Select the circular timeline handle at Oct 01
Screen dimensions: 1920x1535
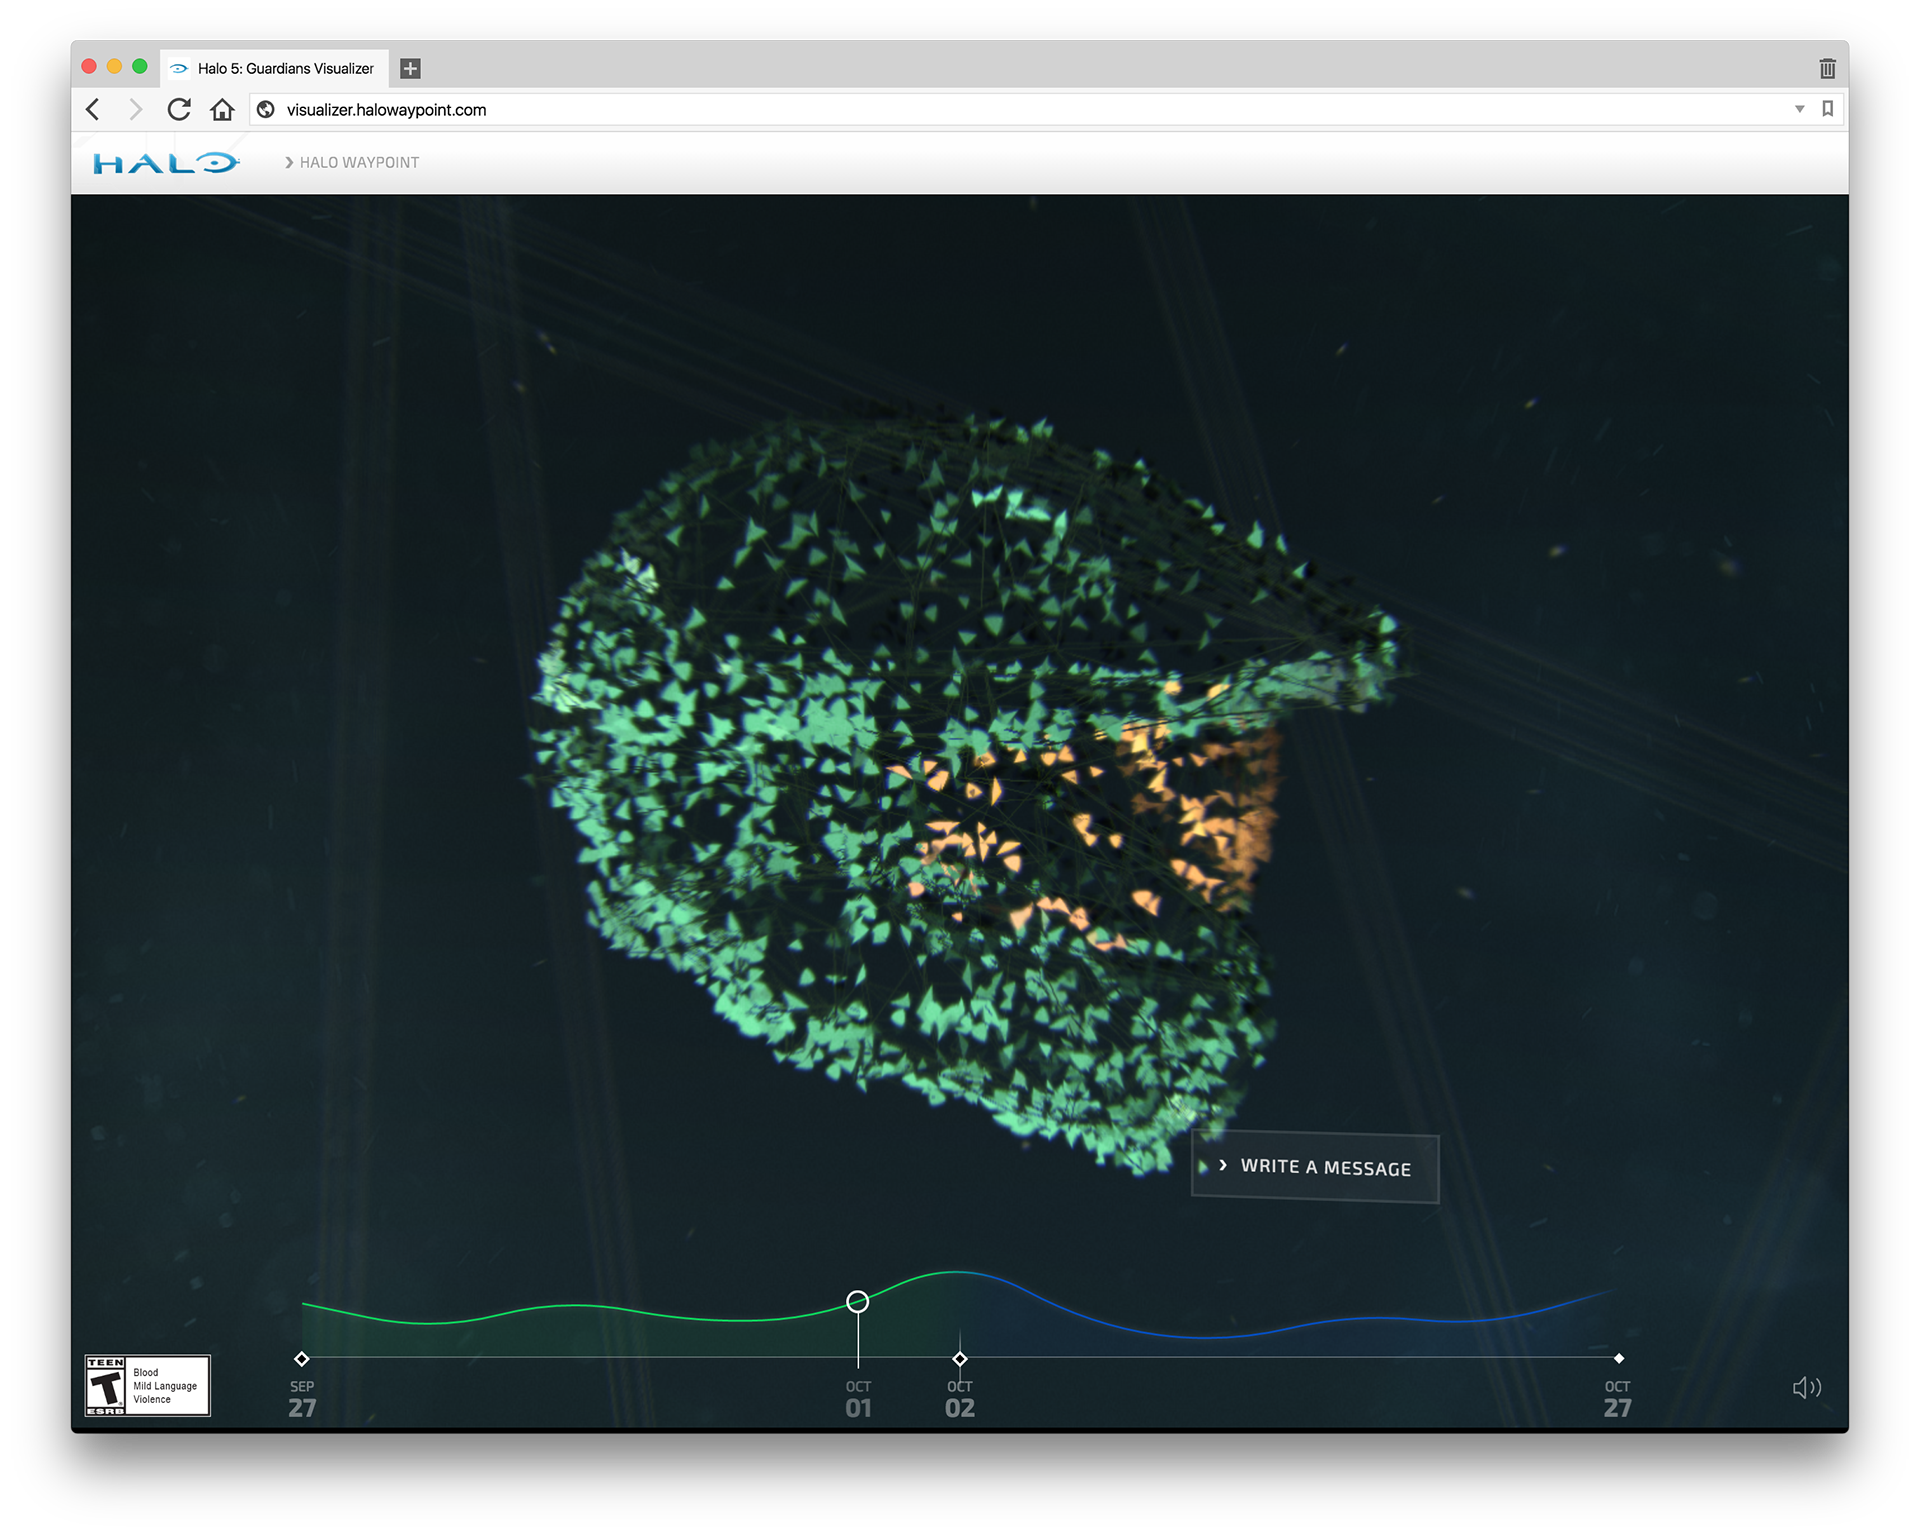[857, 1301]
